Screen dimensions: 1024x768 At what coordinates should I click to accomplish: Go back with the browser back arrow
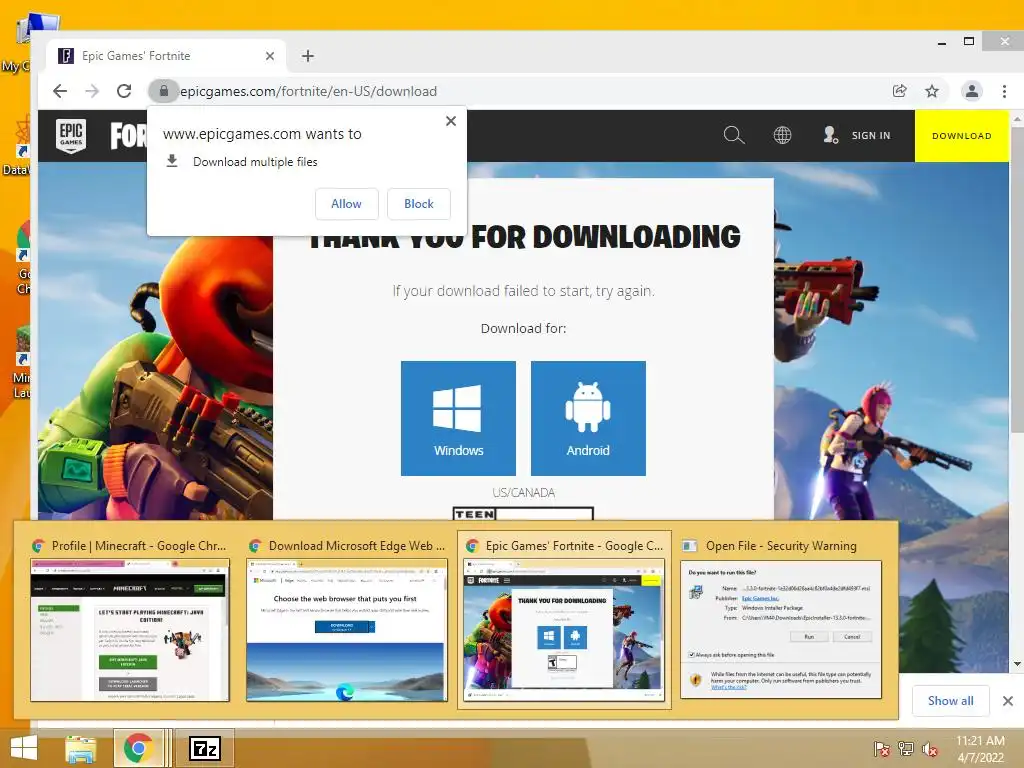click(x=59, y=91)
